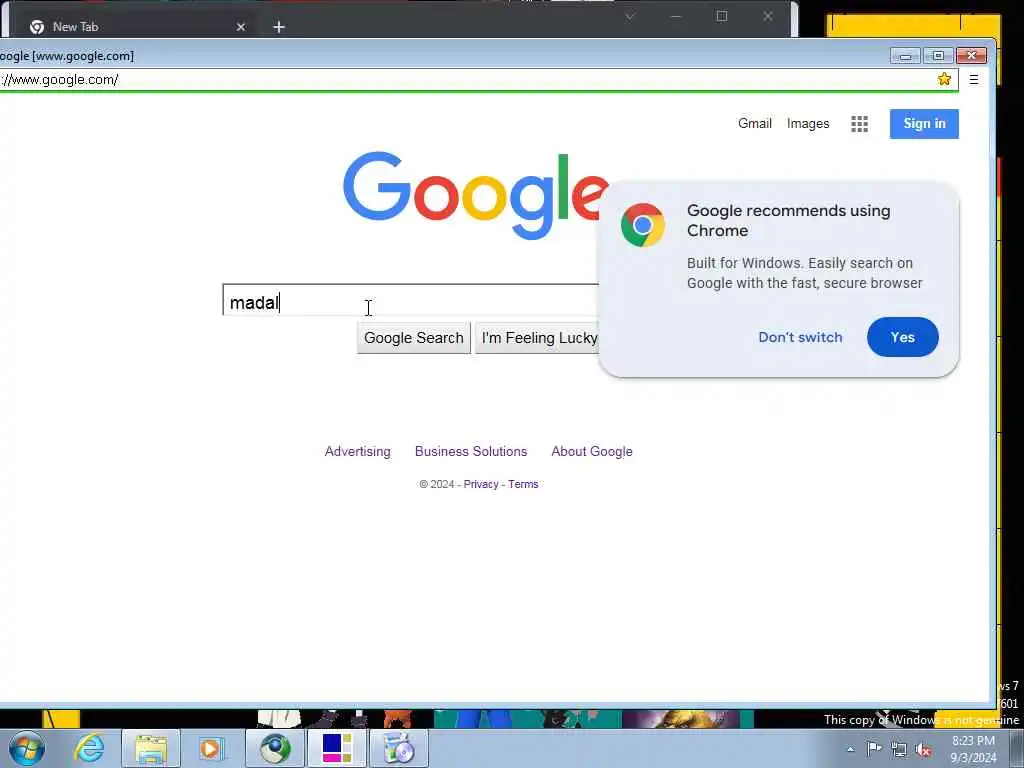This screenshot has height=768, width=1024.
Task: Click the muted volume tray icon
Action: pyautogui.click(x=923, y=750)
